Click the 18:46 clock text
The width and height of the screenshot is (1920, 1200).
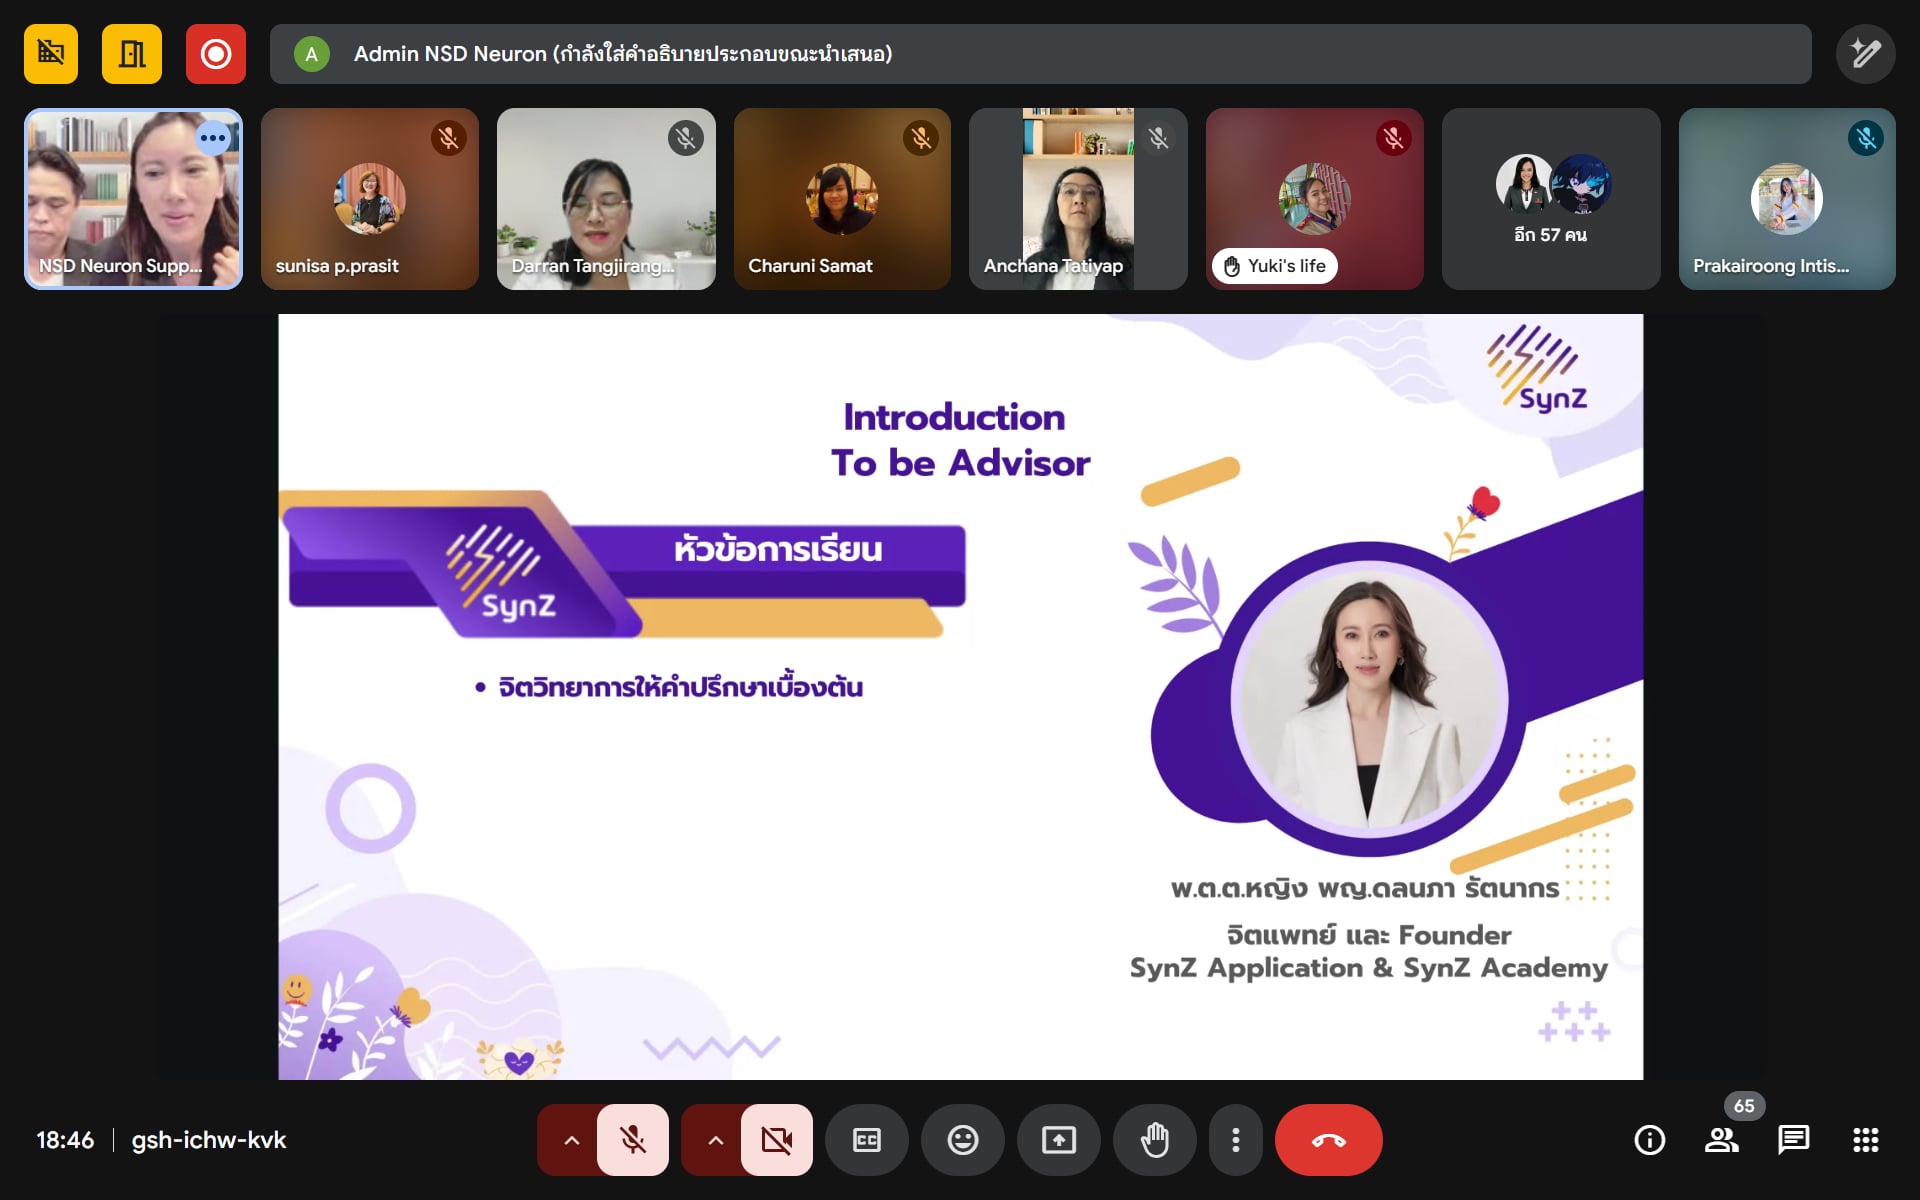(65, 1140)
